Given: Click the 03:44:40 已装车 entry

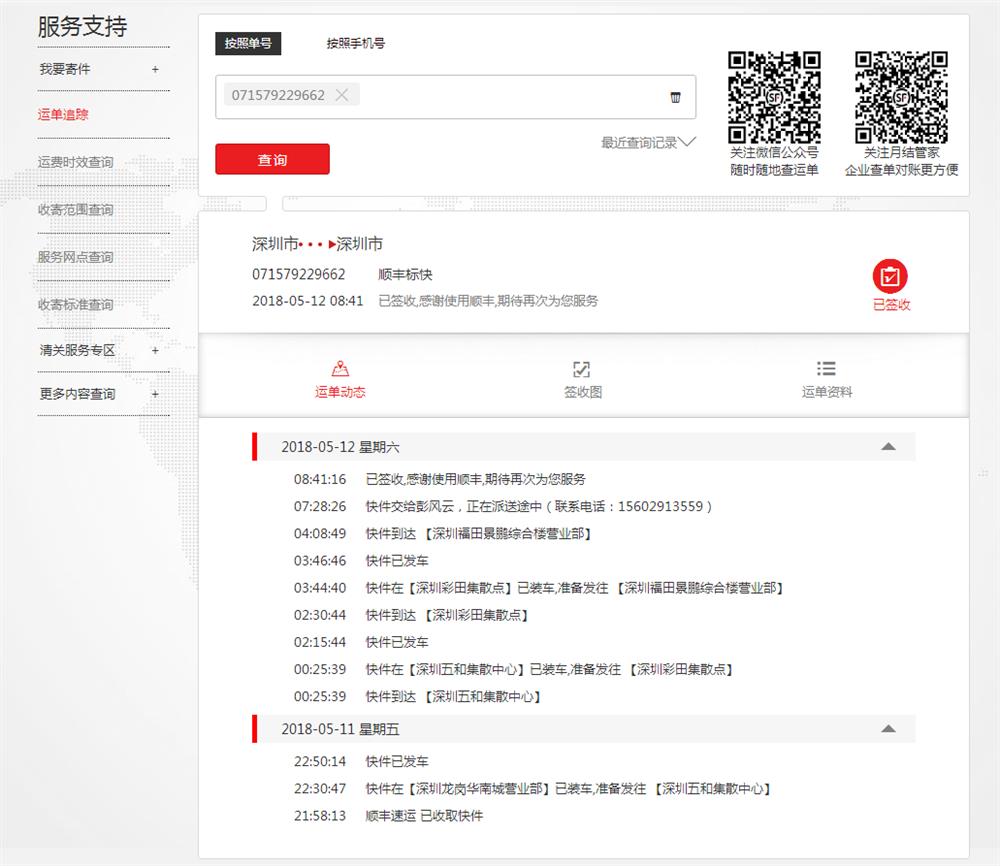Looking at the screenshot, I should click(x=540, y=588).
